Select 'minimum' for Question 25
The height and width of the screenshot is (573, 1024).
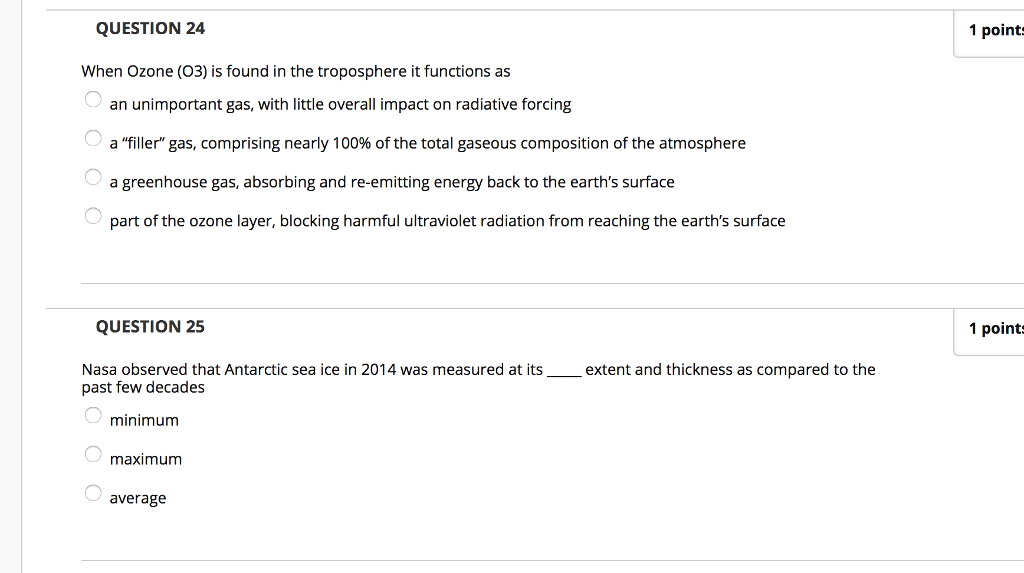[x=93, y=415]
